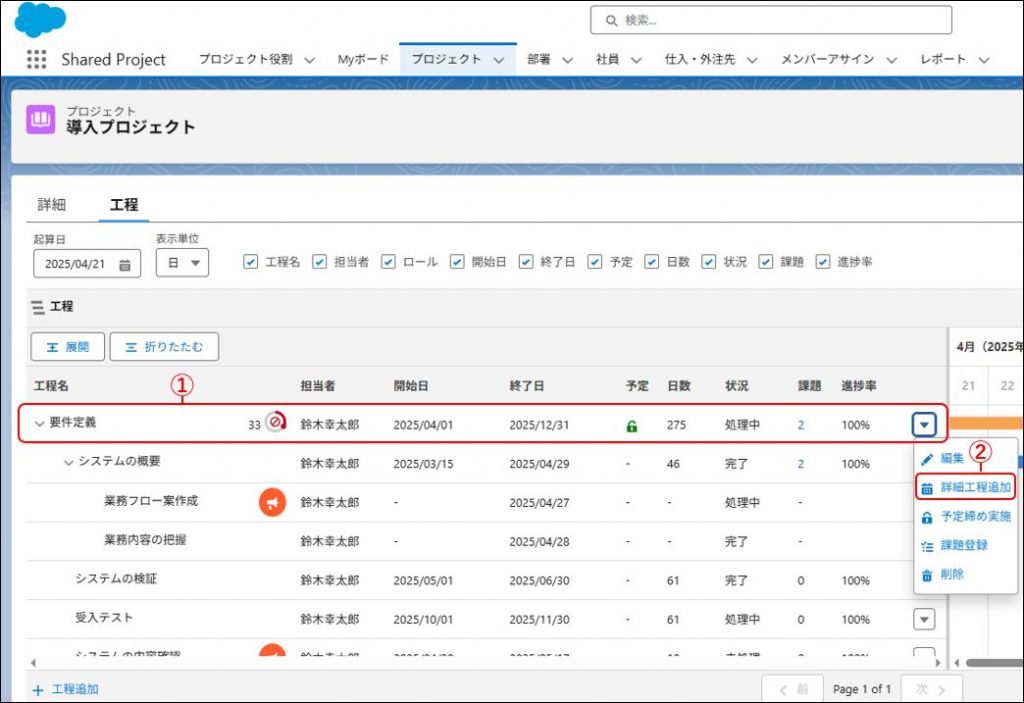
Task: Click the purple project icon beside 導入プロジェクト
Action: click(x=41, y=120)
